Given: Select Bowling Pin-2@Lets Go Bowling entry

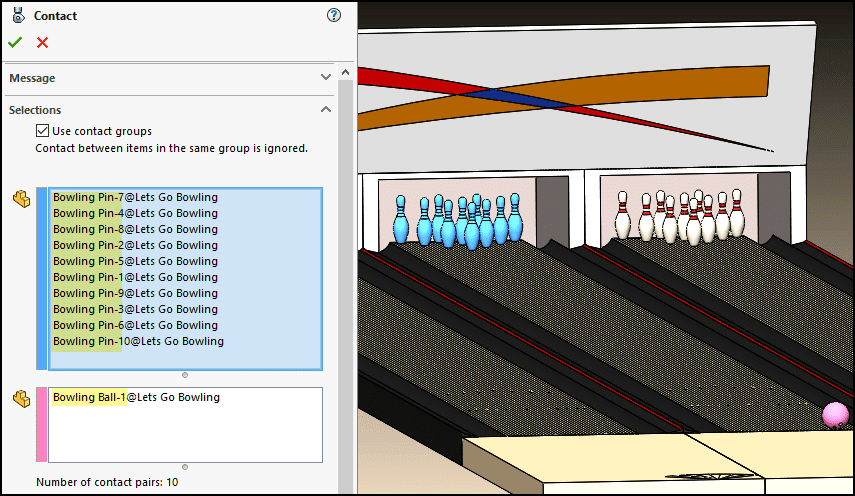Looking at the screenshot, I should (x=135, y=245).
